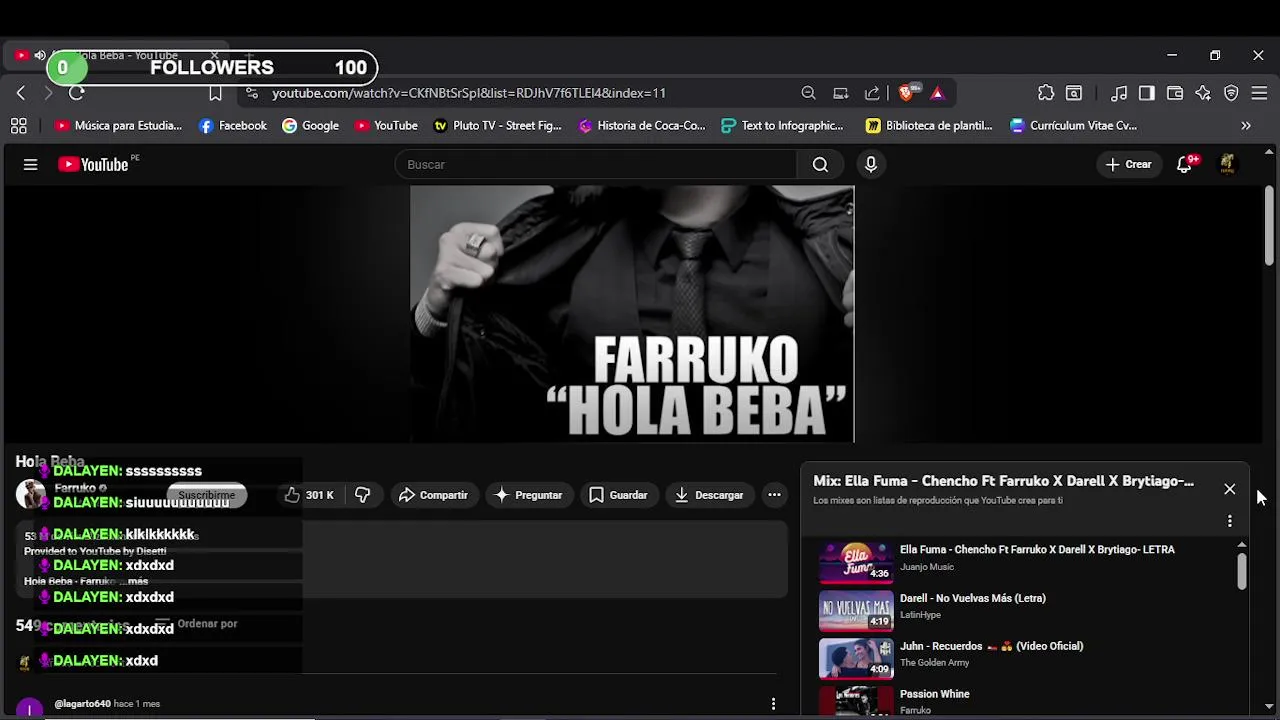
Task: Open @lagarto640 commenter profile
Action: point(83,704)
